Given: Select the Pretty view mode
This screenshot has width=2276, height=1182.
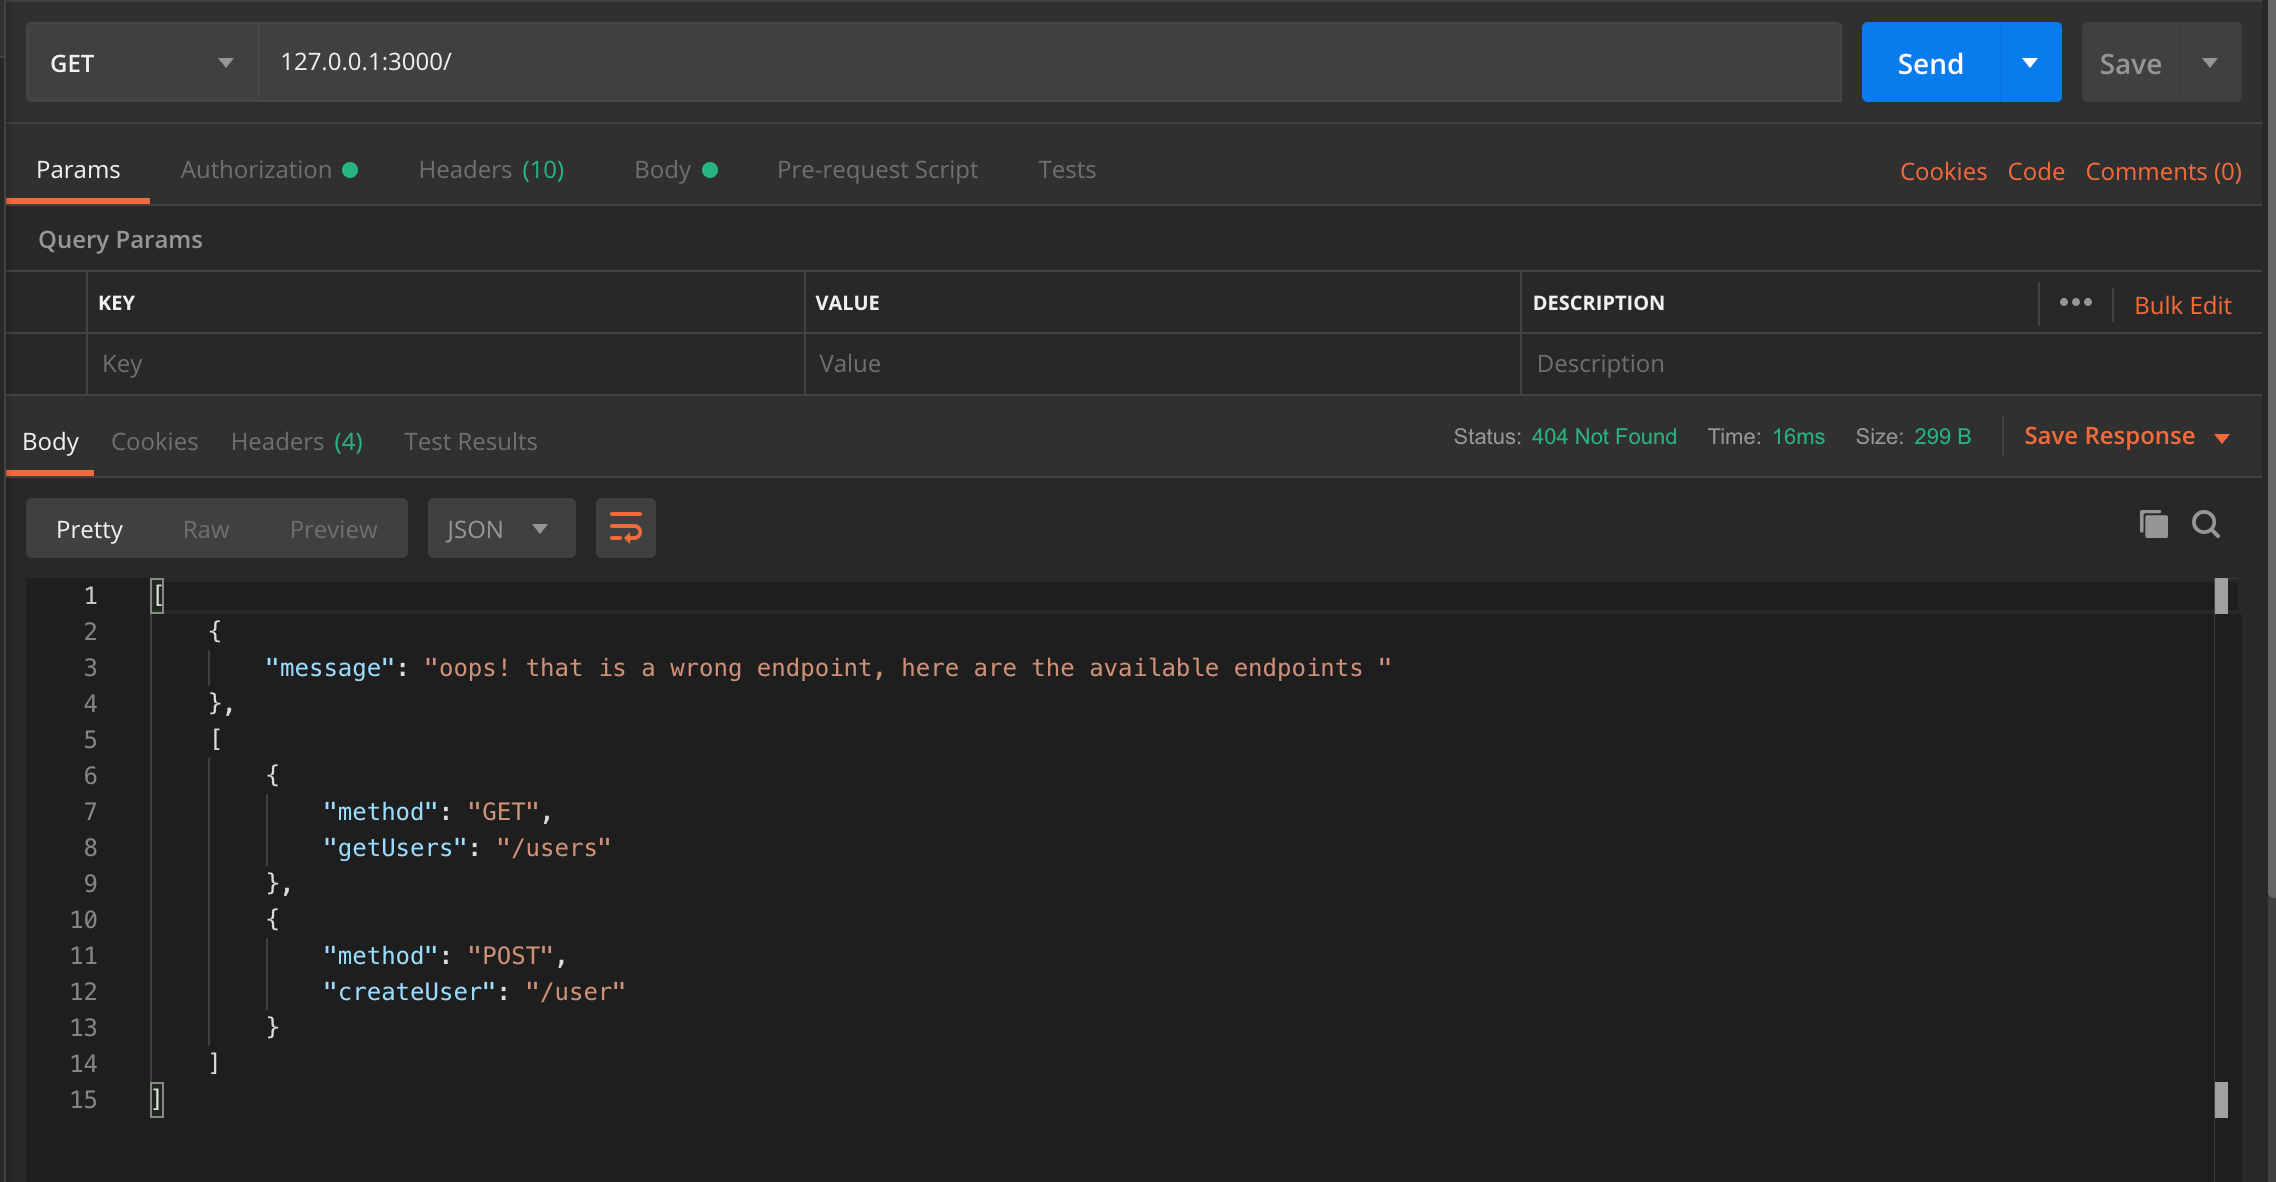Looking at the screenshot, I should coord(89,528).
